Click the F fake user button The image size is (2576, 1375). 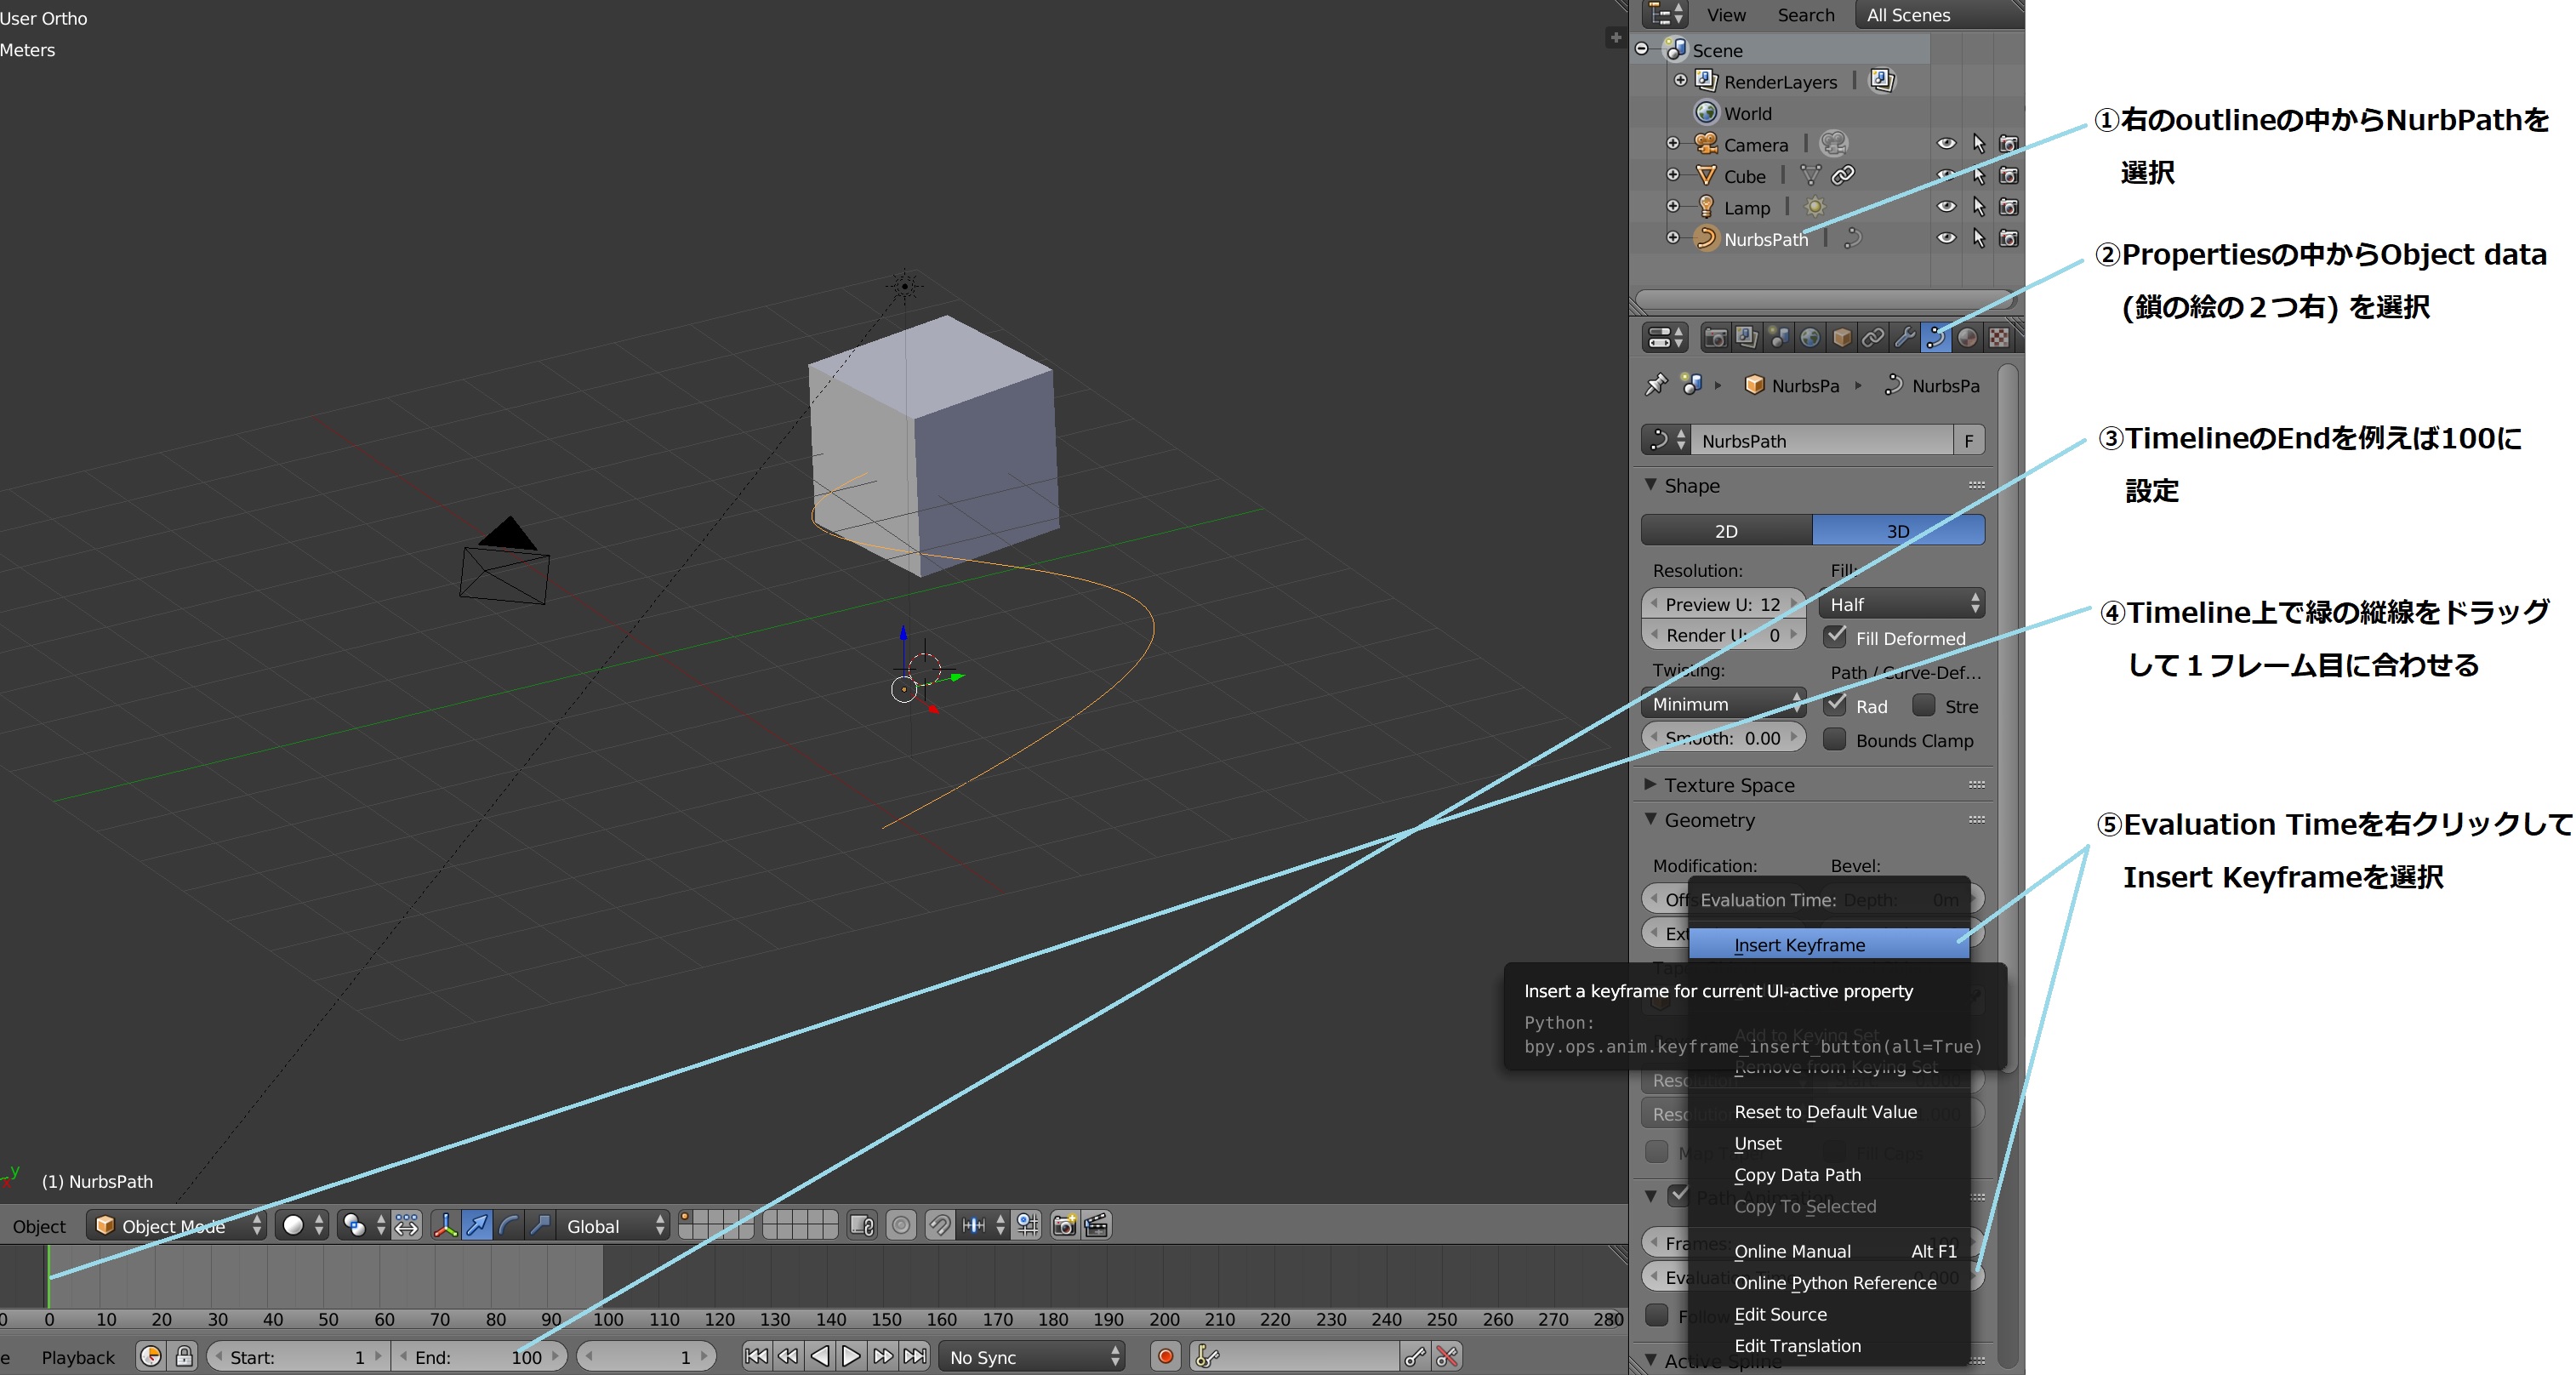pyautogui.click(x=1968, y=440)
